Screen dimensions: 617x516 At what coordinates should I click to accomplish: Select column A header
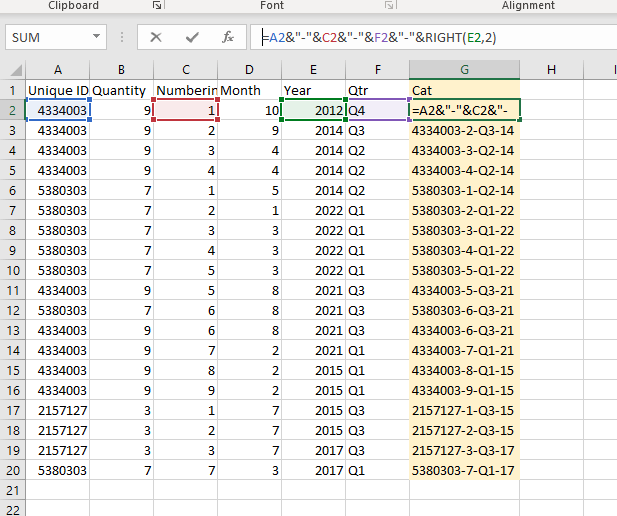(58, 70)
